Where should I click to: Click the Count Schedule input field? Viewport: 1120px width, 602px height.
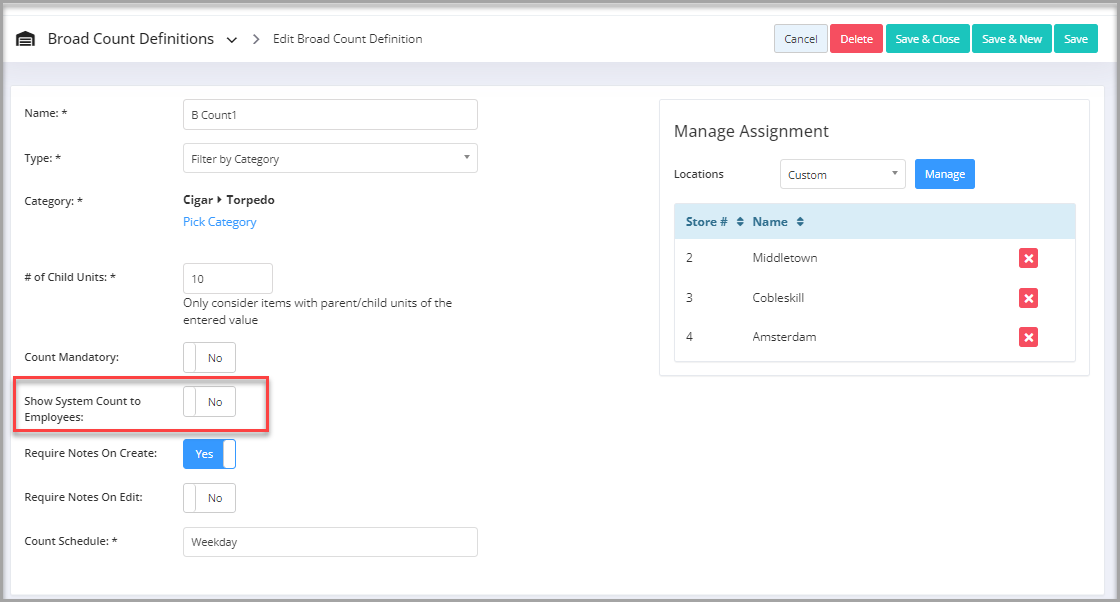point(330,542)
